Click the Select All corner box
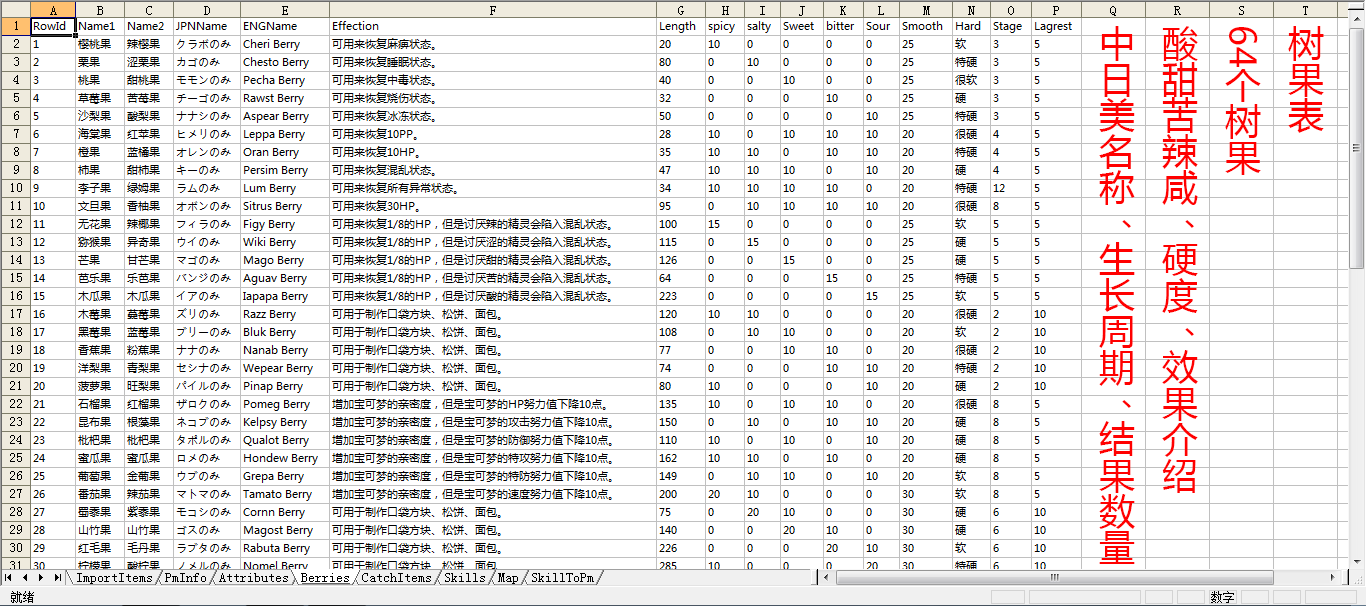The width and height of the screenshot is (1366, 606). (15, 9)
